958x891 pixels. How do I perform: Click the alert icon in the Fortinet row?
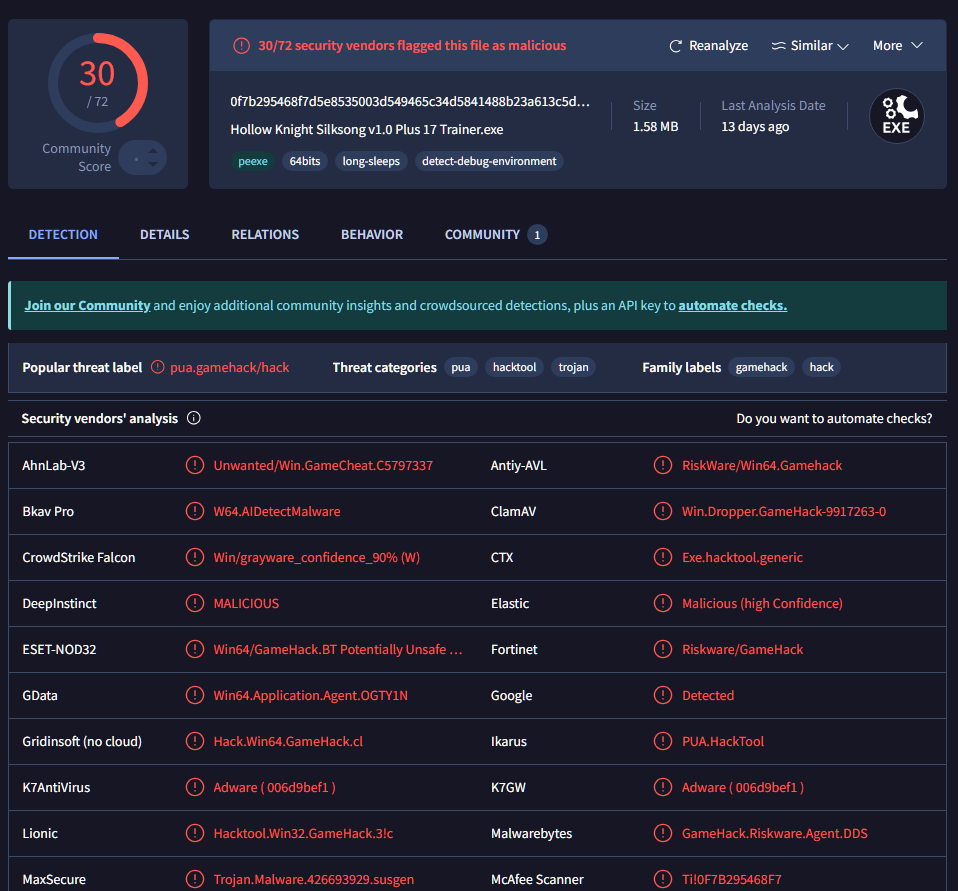pyautogui.click(x=663, y=649)
